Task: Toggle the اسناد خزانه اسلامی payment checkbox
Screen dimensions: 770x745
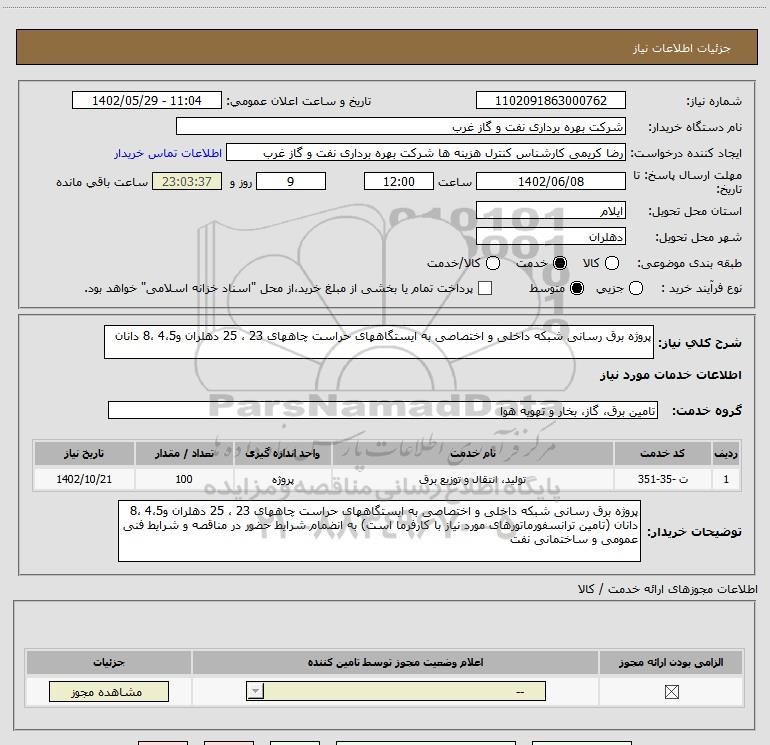Action: click(x=485, y=288)
